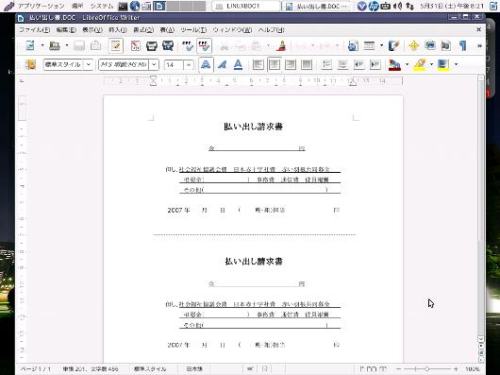Toggle Bold formatting
The height and width of the screenshot is (375, 500).
[x=206, y=64]
